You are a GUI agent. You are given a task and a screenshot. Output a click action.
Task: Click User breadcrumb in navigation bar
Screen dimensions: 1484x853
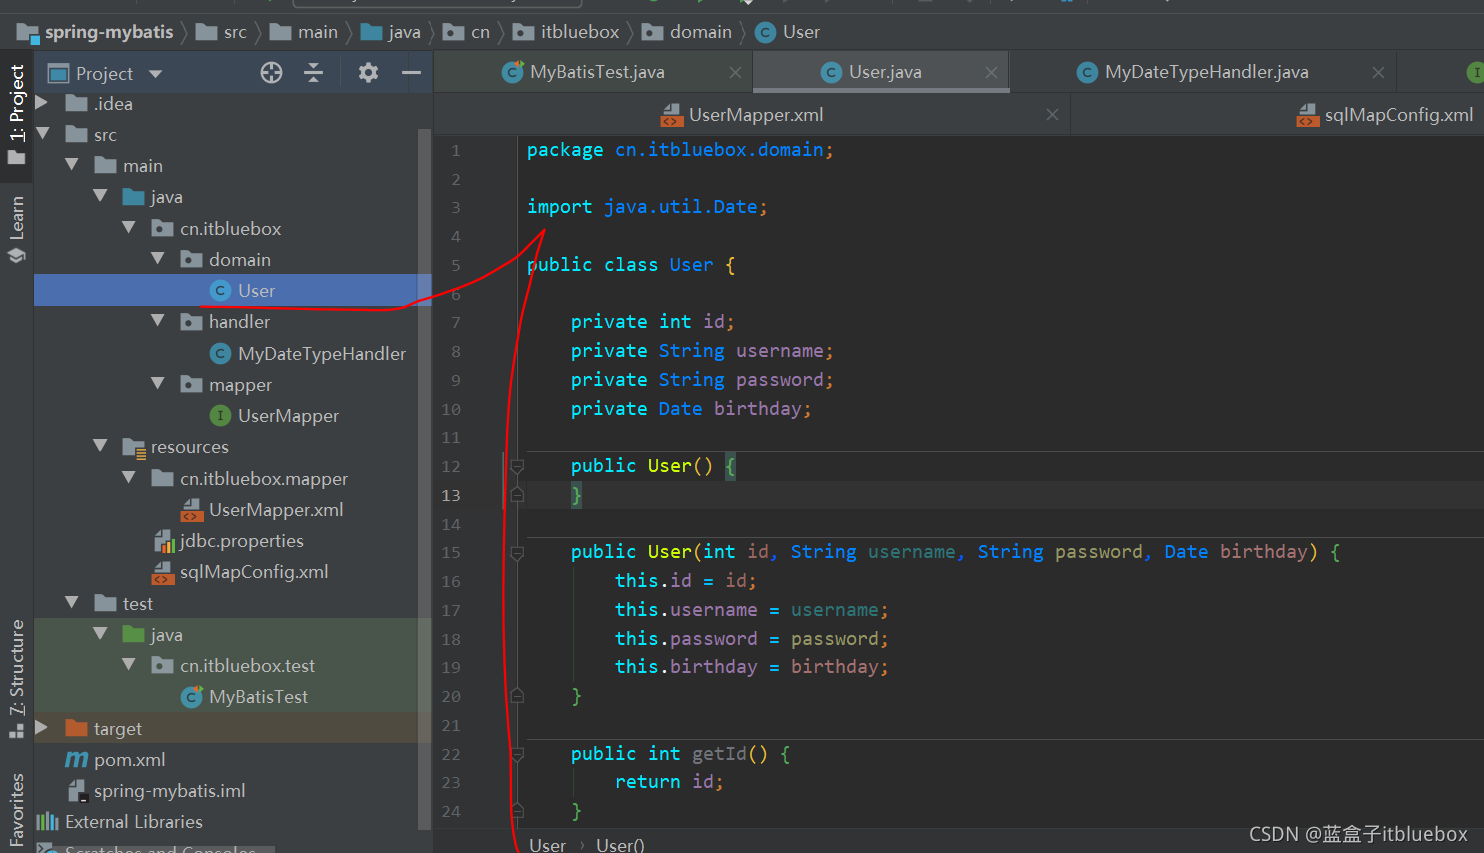tap(788, 32)
